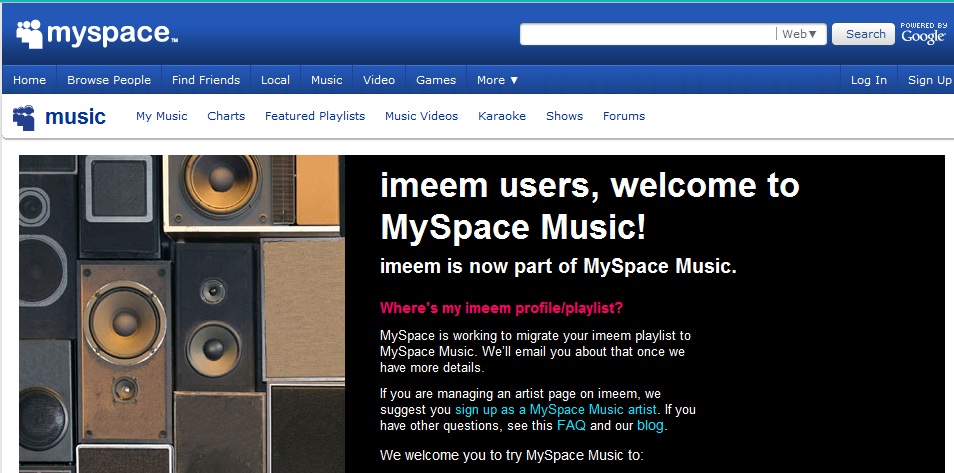954x473 pixels.
Task: Open the Web search scope dropdown
Action: (800, 34)
